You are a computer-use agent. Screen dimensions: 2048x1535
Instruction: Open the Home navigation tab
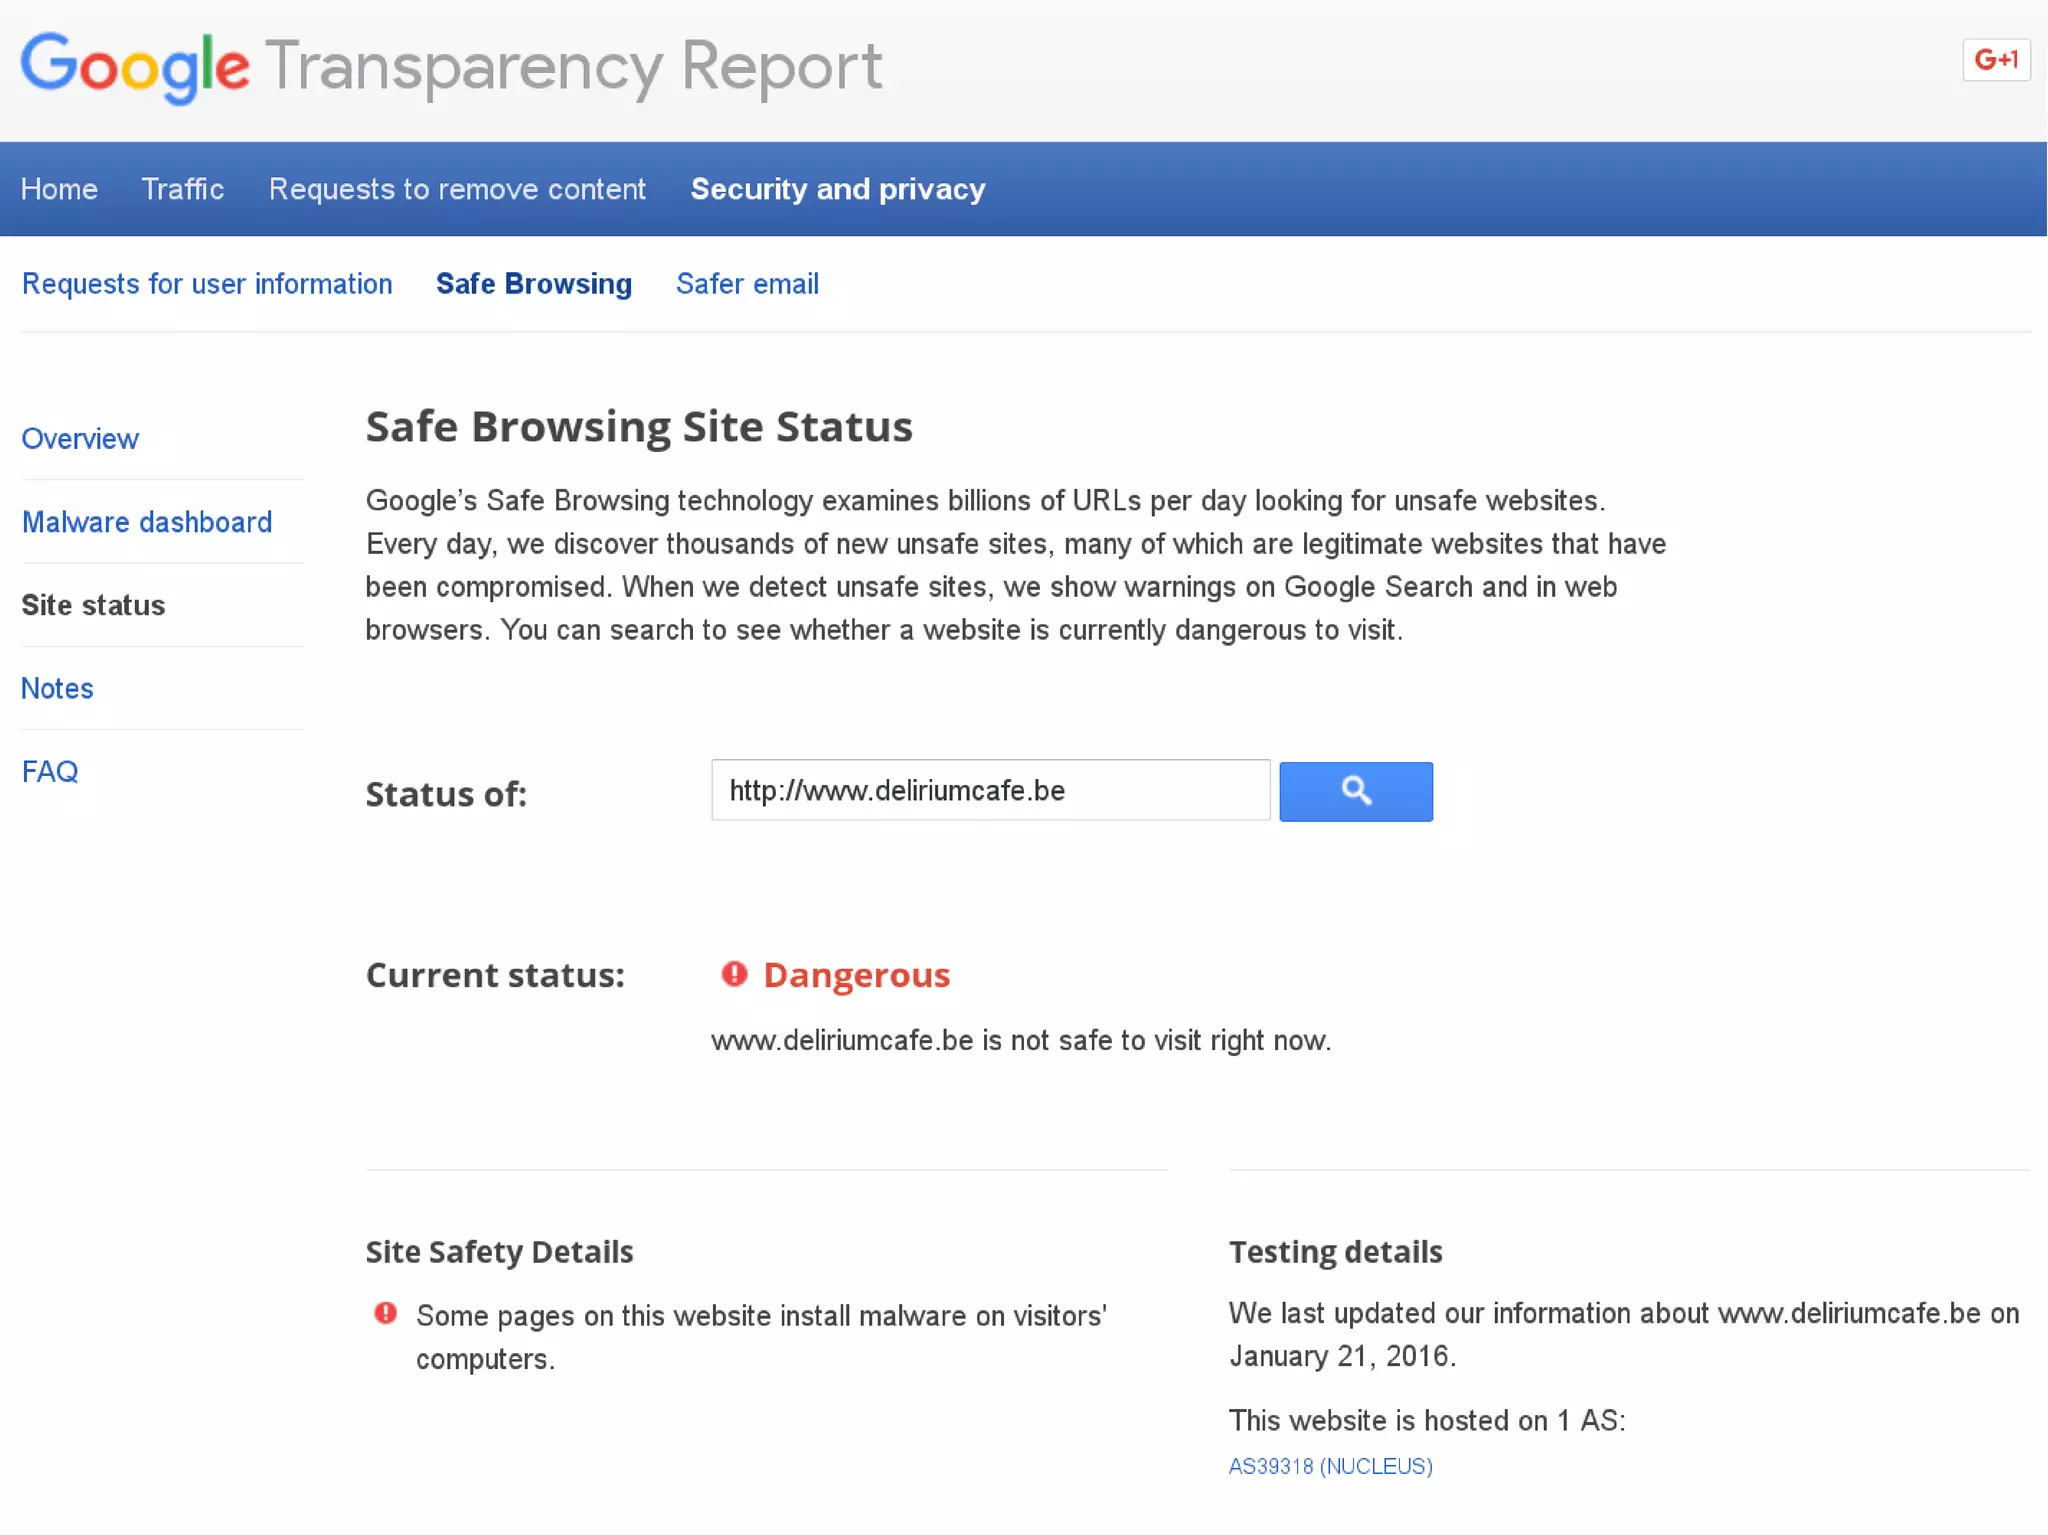click(59, 189)
